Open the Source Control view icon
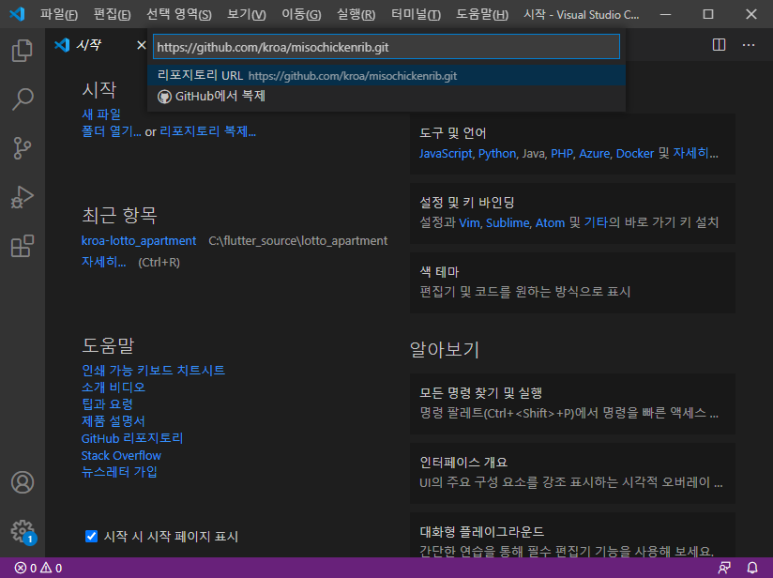This screenshot has height=578, width=773. coord(22,148)
